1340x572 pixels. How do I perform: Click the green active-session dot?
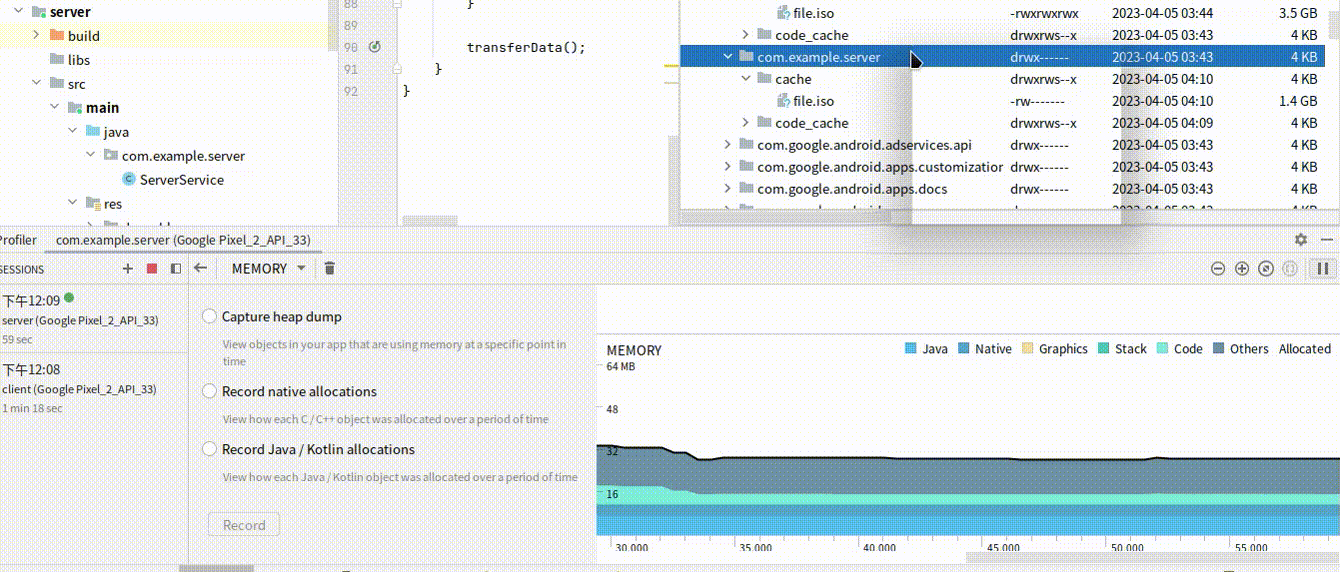pos(69,297)
